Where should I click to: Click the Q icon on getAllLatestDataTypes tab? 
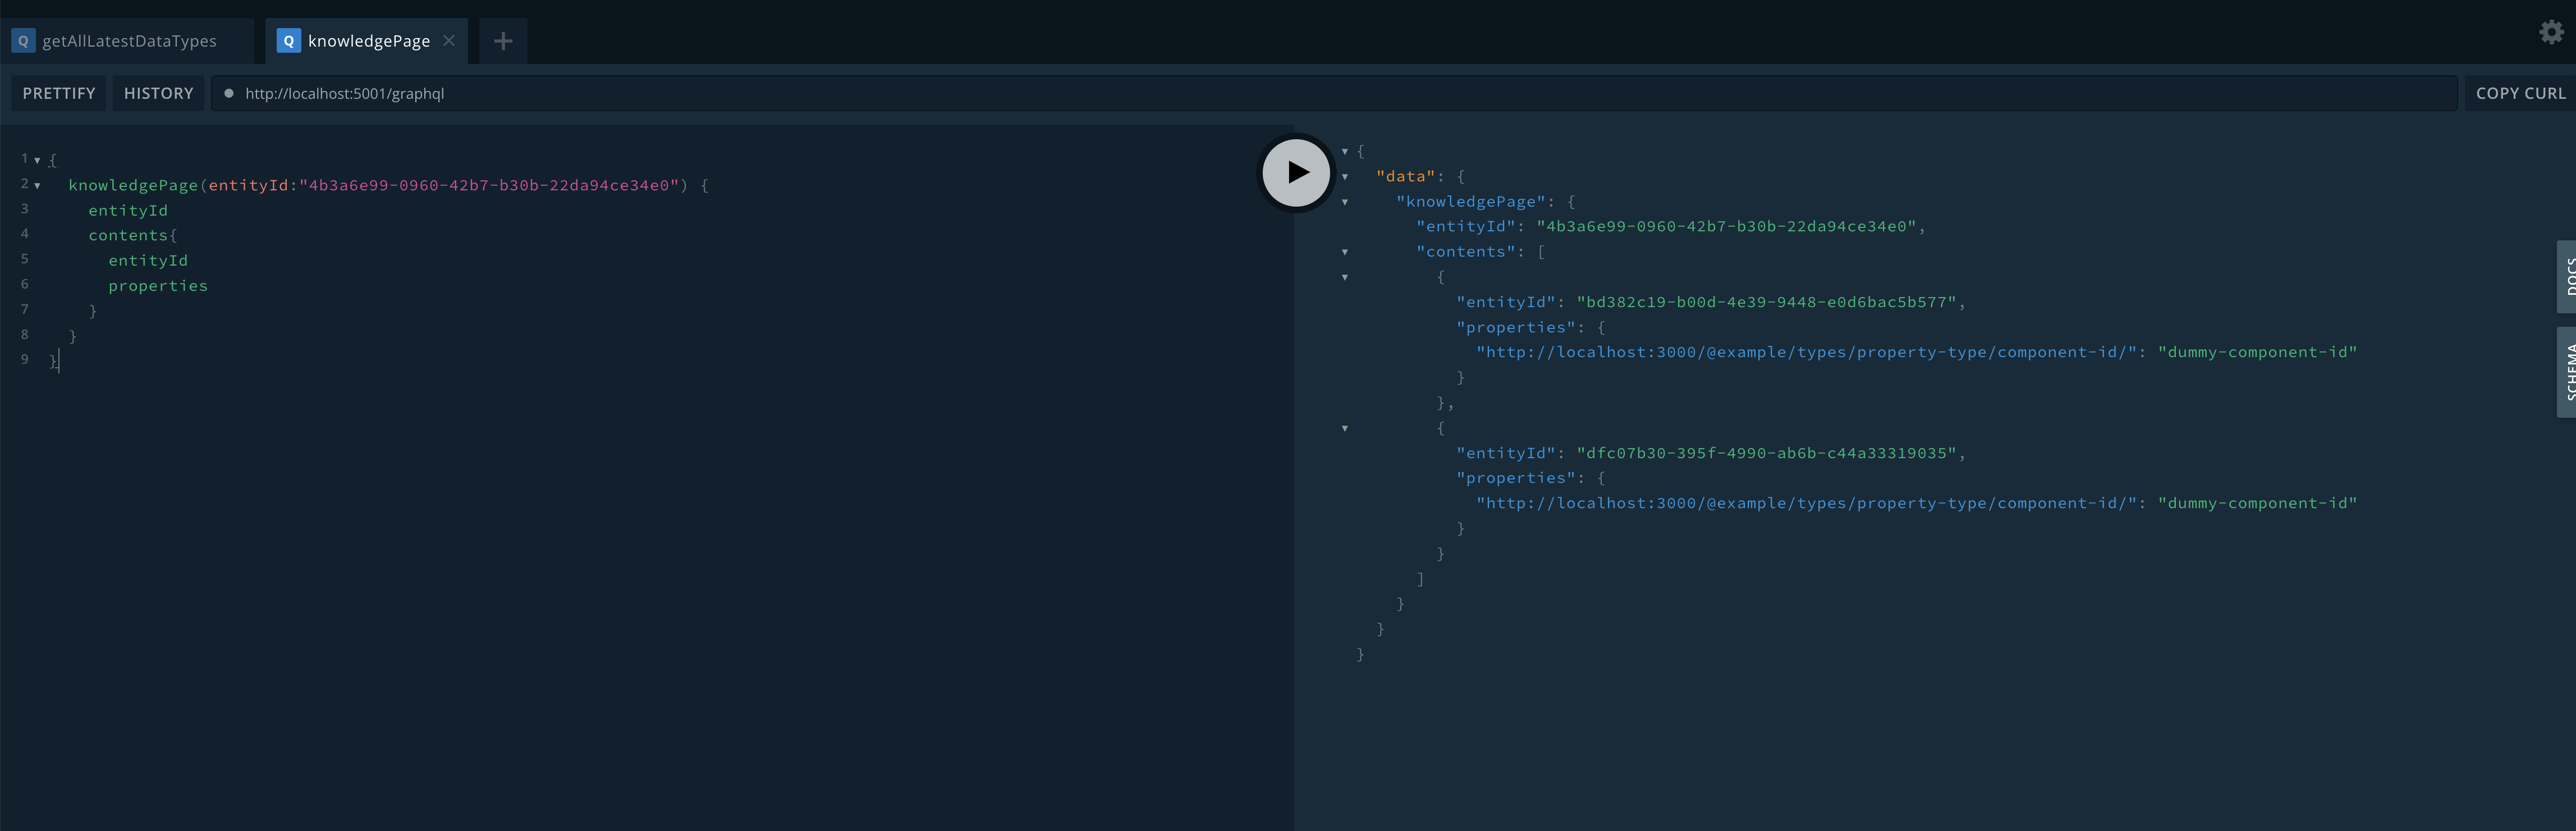23,40
